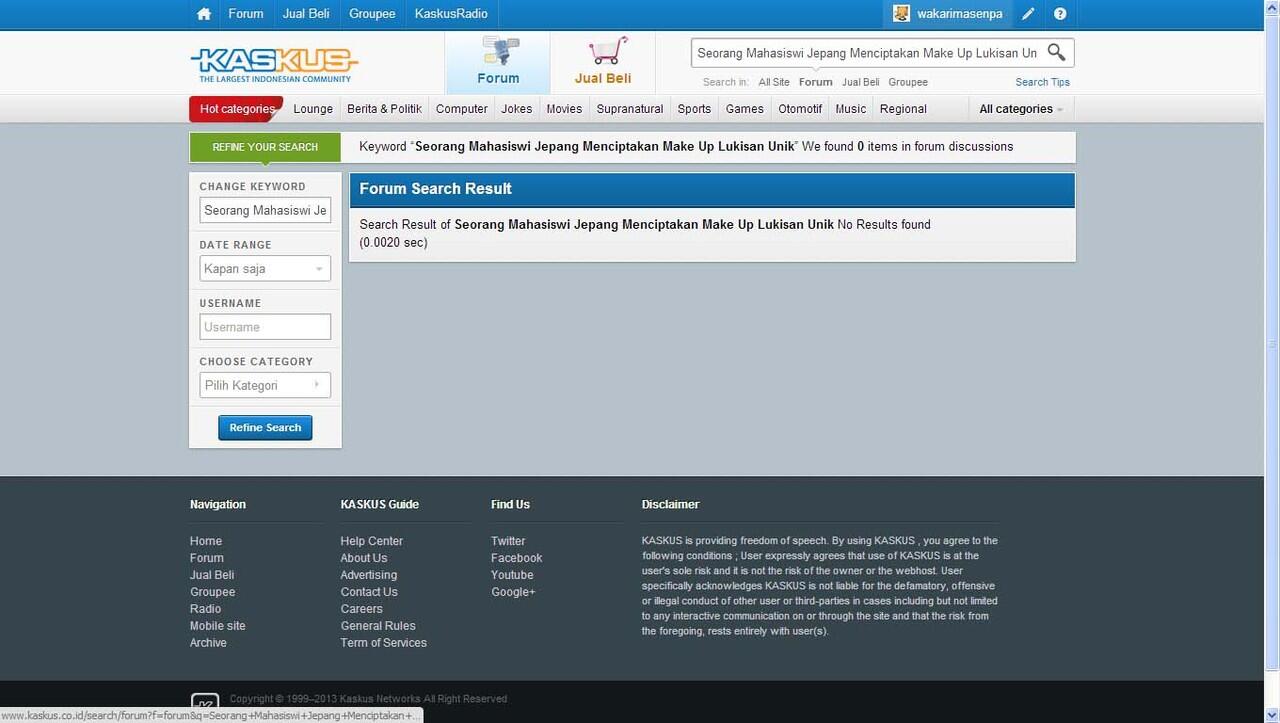This screenshot has width=1280, height=723.
Task: Open the Games category
Action: click(745, 109)
